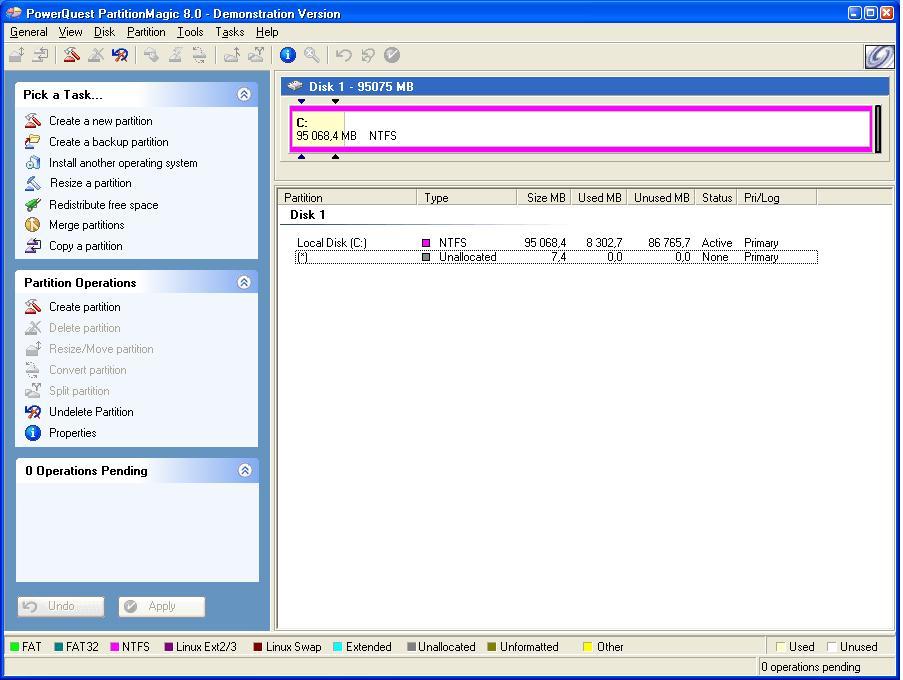Click the Redistribute free space link
Viewport: 903px width, 680px height.
coord(104,204)
